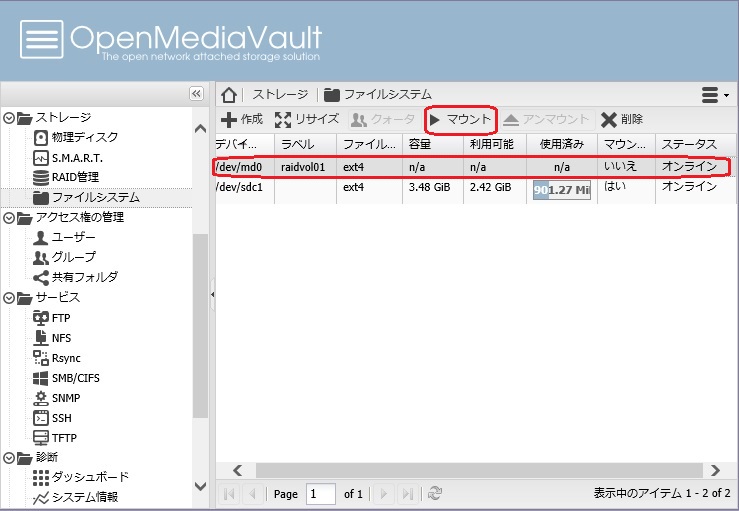This screenshot has height=511, width=739.
Task: Collapse the サービス tree folder
Action: click(x=9, y=298)
